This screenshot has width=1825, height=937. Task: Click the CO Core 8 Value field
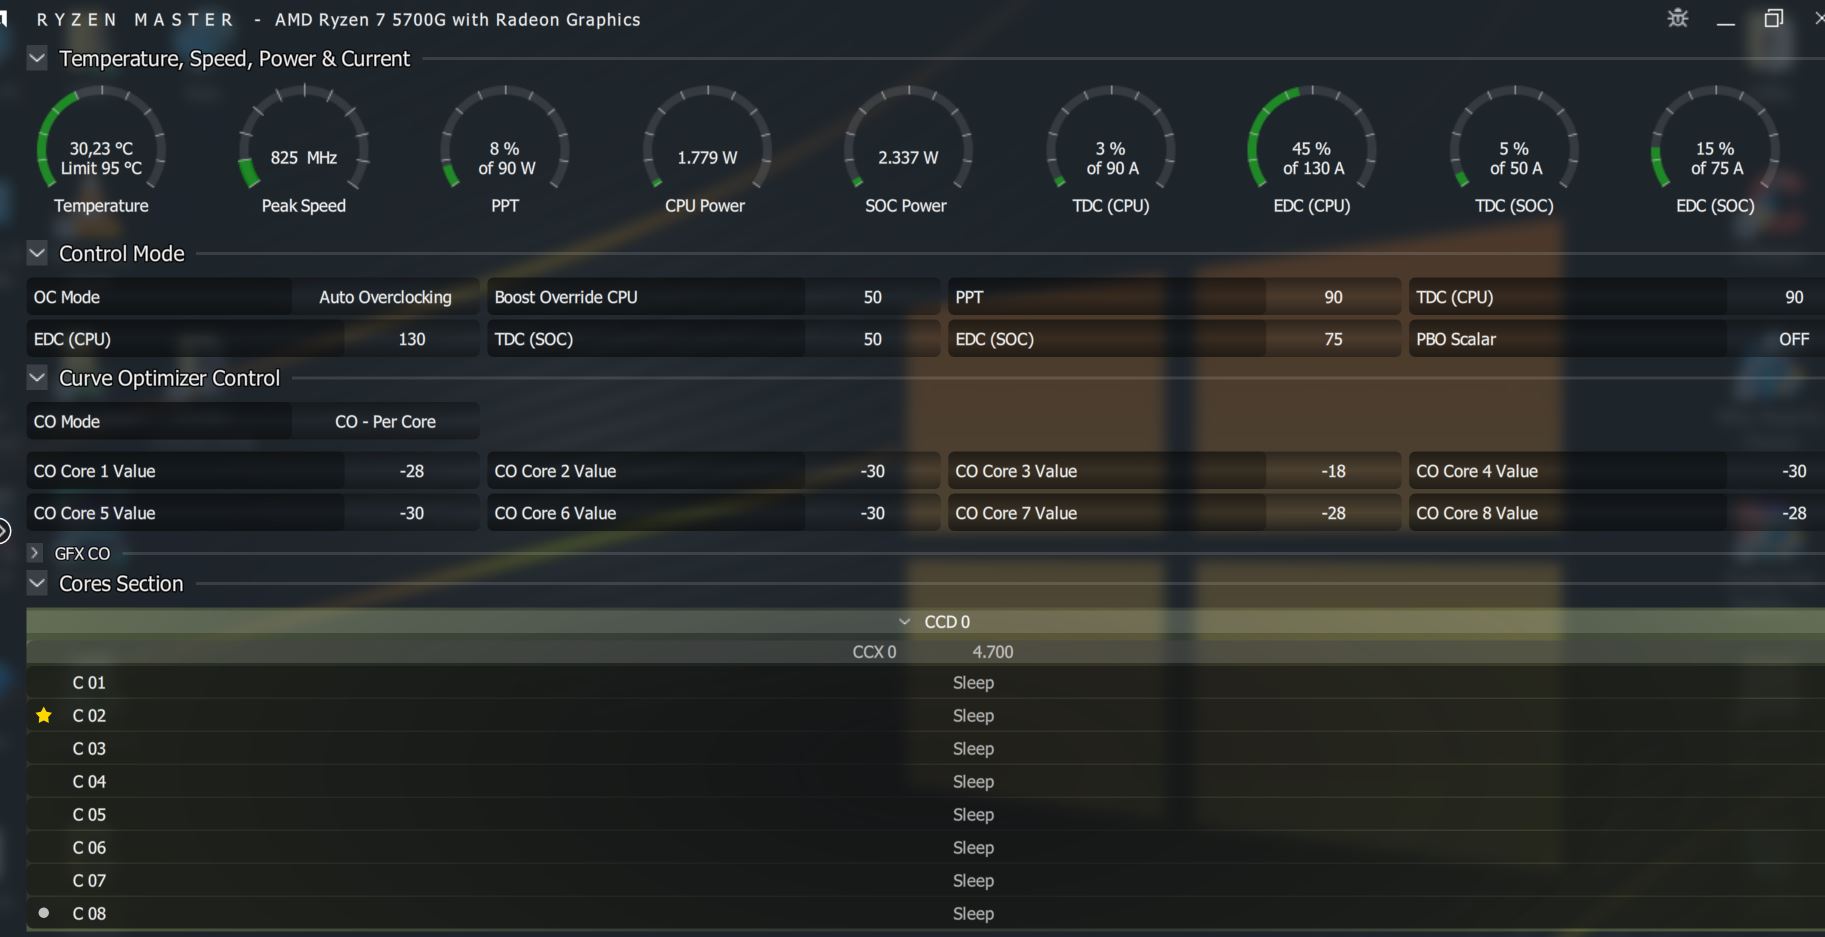(x=1776, y=513)
